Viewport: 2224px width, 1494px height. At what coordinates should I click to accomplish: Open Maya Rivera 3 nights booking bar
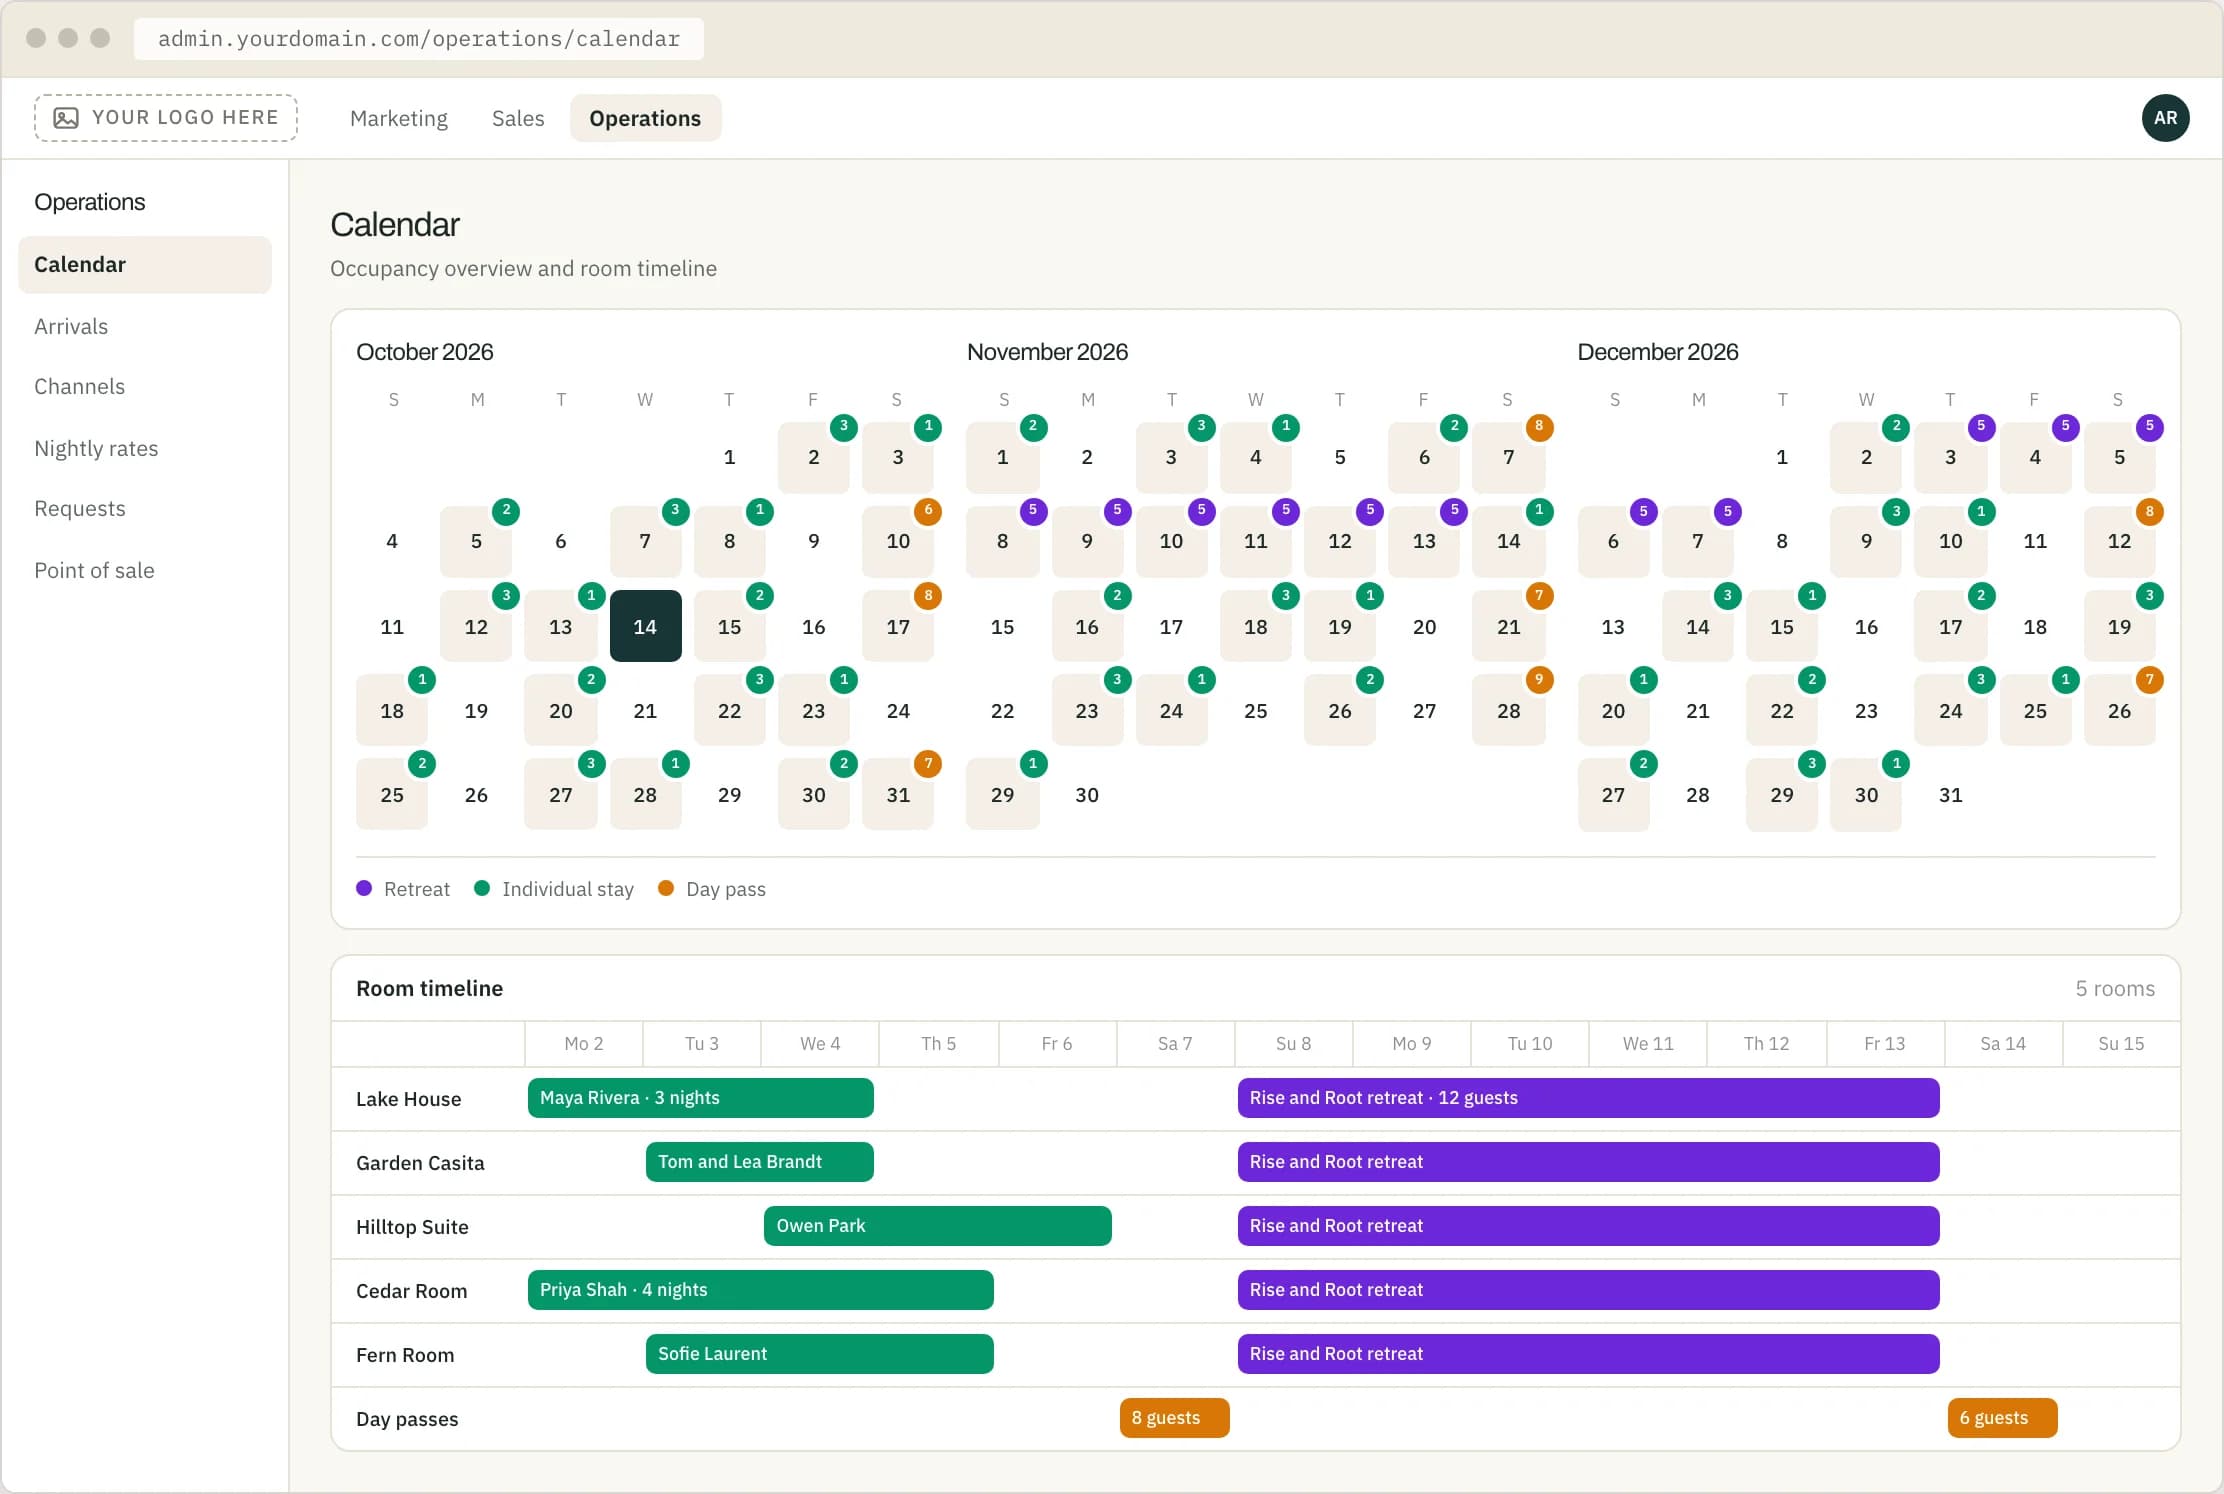point(701,1098)
